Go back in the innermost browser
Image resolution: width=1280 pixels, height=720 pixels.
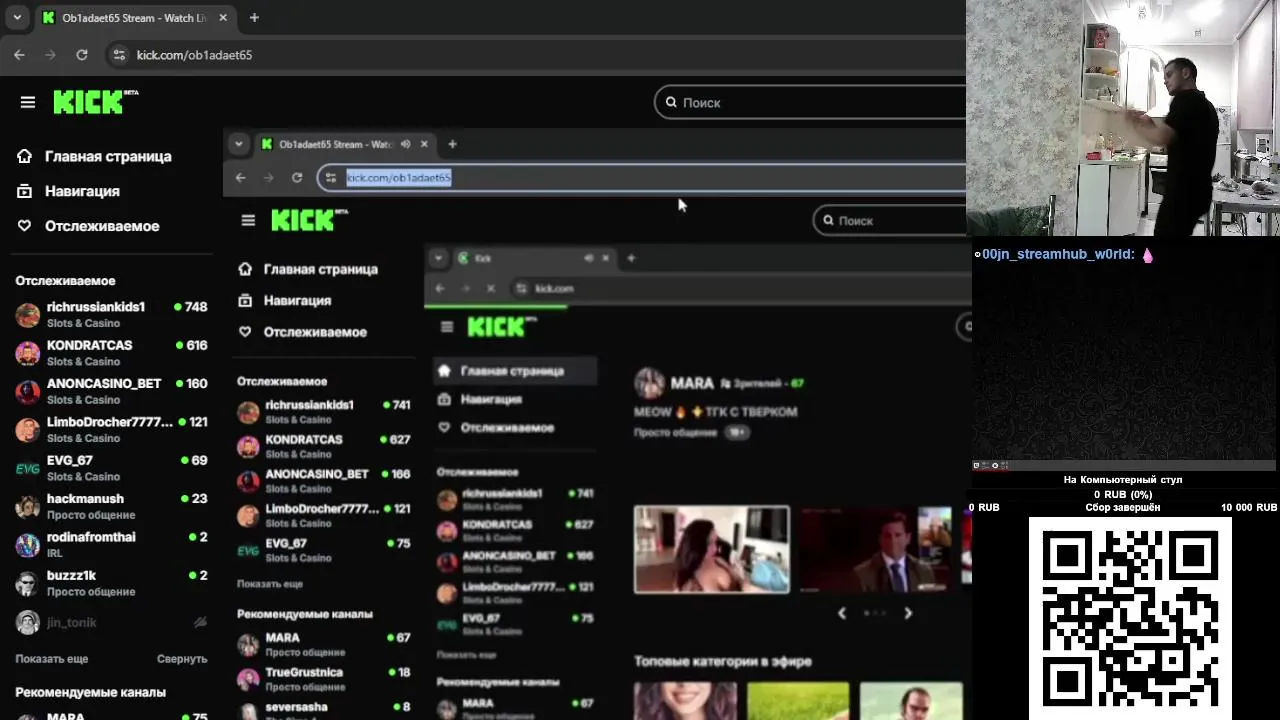coord(440,288)
